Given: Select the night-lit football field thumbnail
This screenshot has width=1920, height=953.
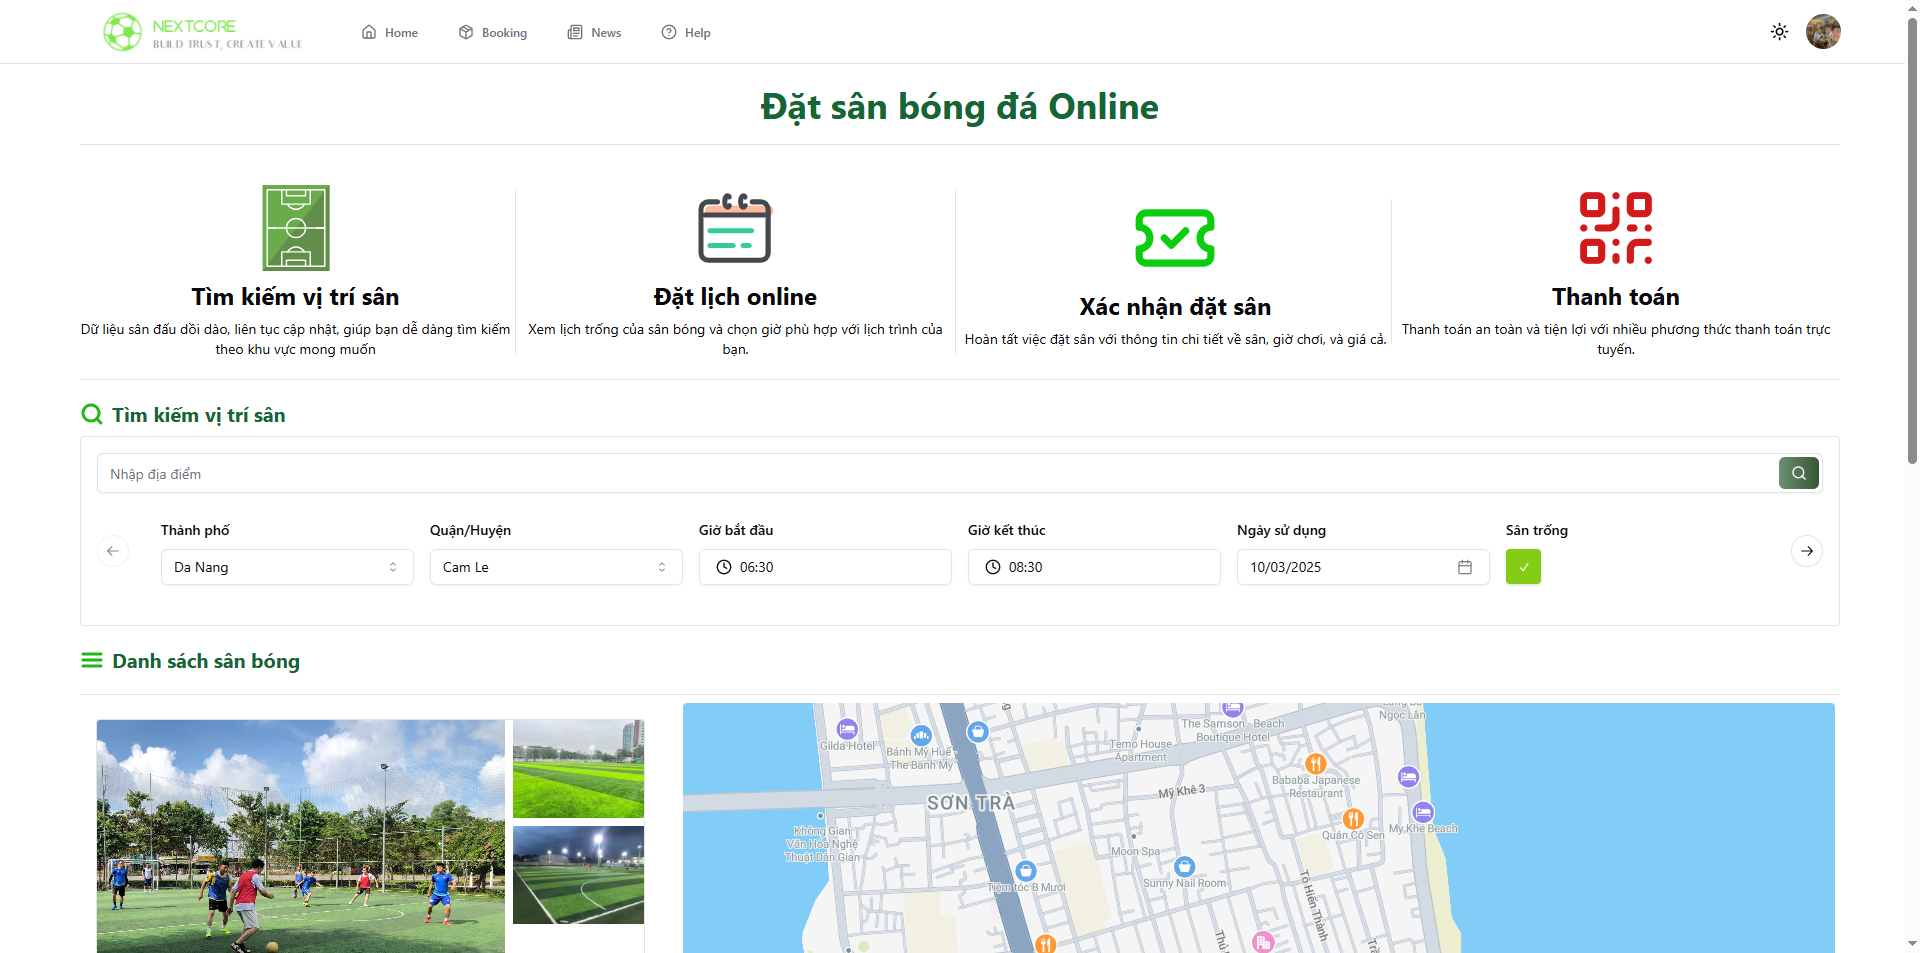Looking at the screenshot, I should [x=578, y=875].
